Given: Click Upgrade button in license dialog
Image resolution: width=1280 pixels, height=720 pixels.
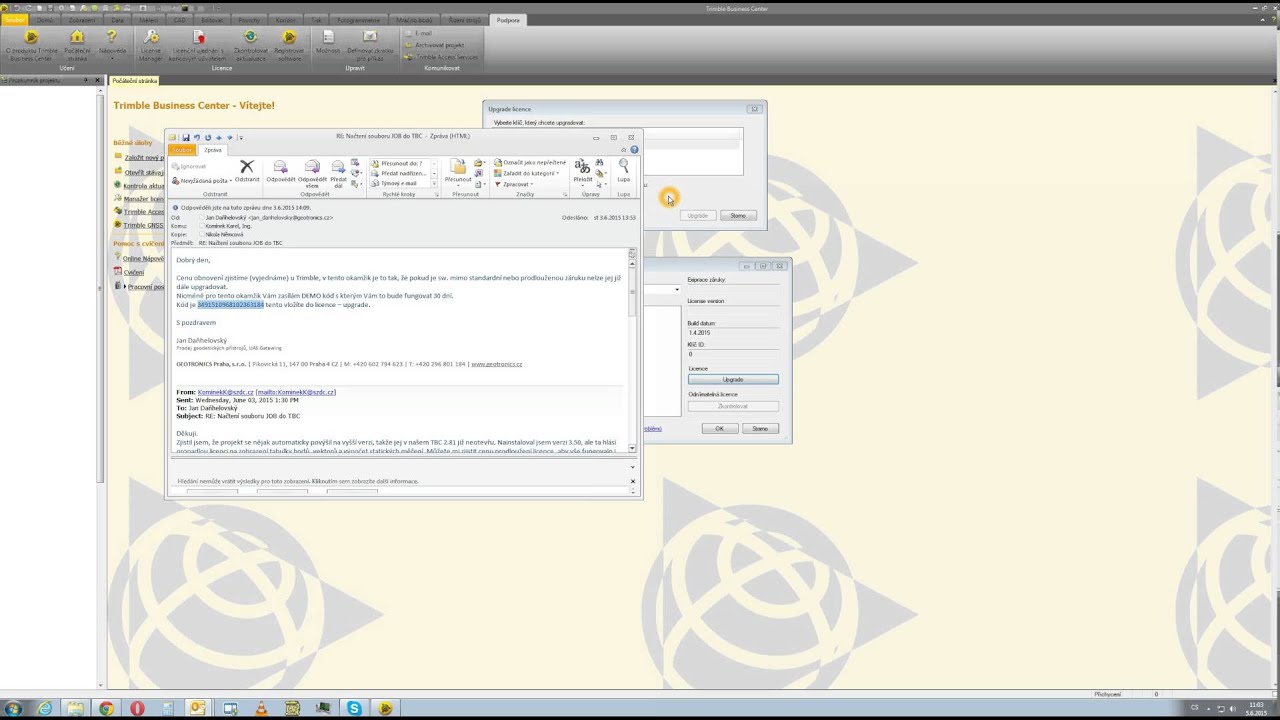Looking at the screenshot, I should (x=733, y=380).
